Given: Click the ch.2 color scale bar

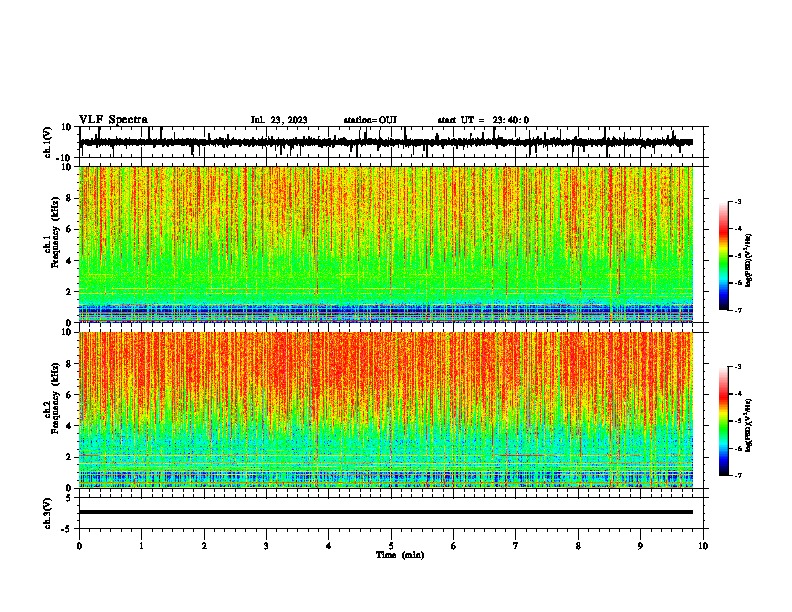Looking at the screenshot, I should coord(723,421).
